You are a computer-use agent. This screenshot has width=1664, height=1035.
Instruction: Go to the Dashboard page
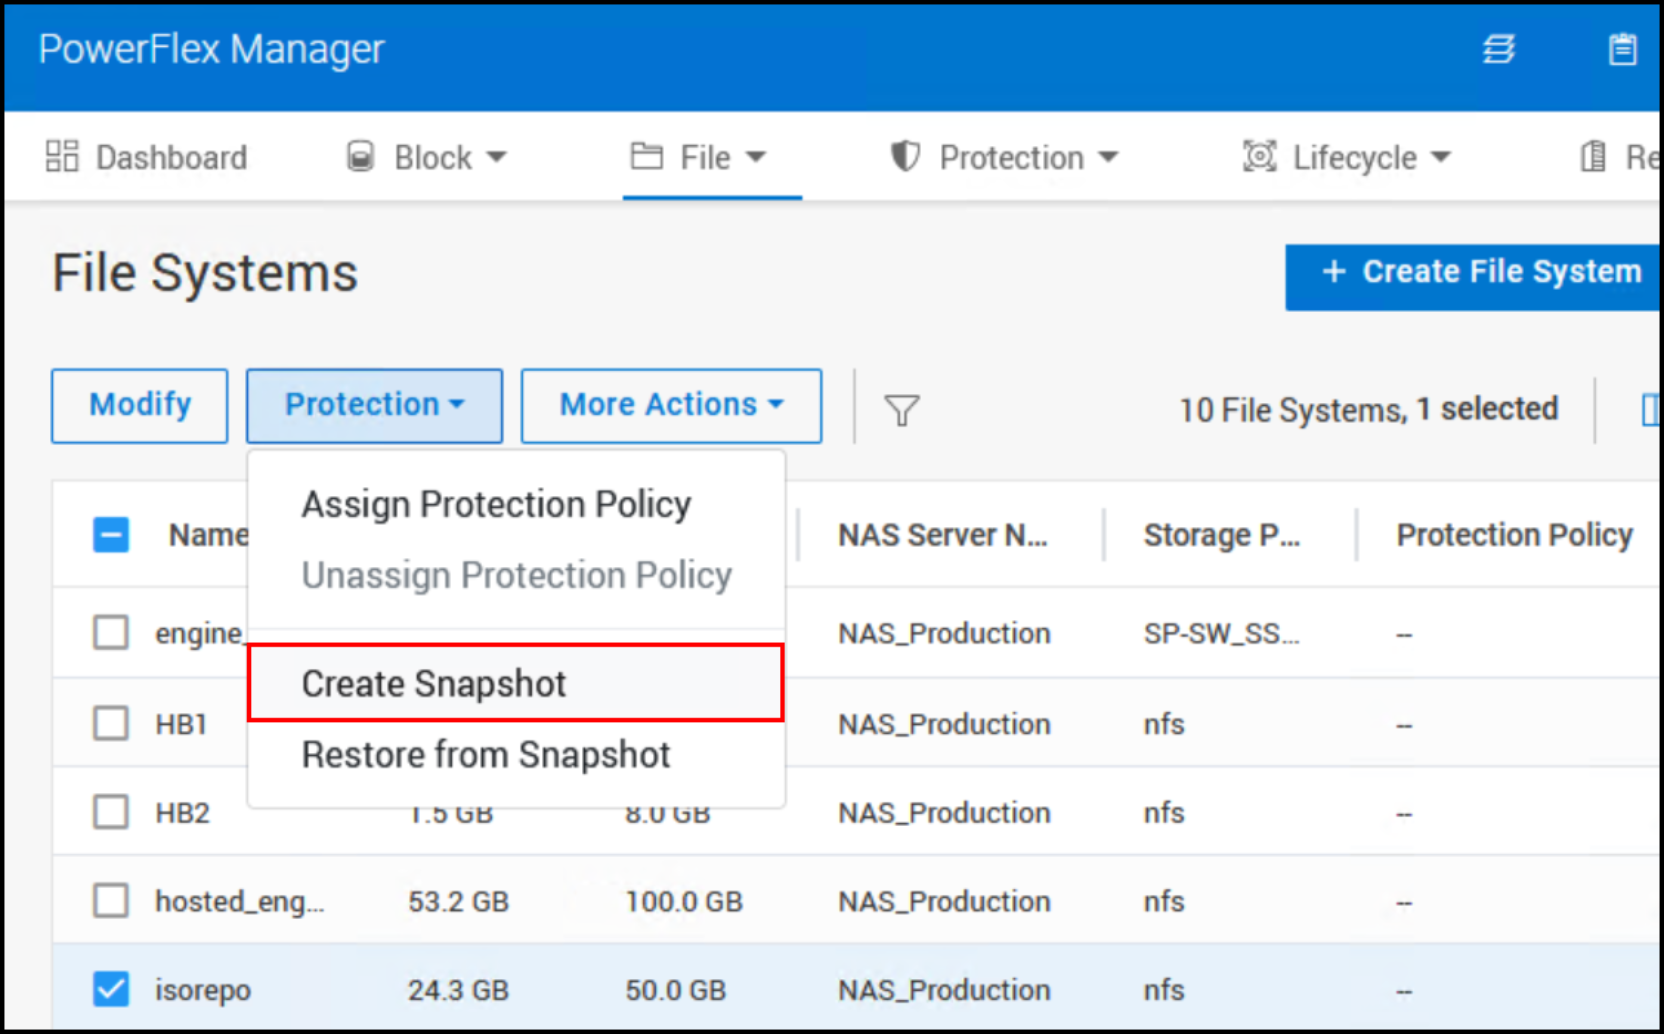147,157
